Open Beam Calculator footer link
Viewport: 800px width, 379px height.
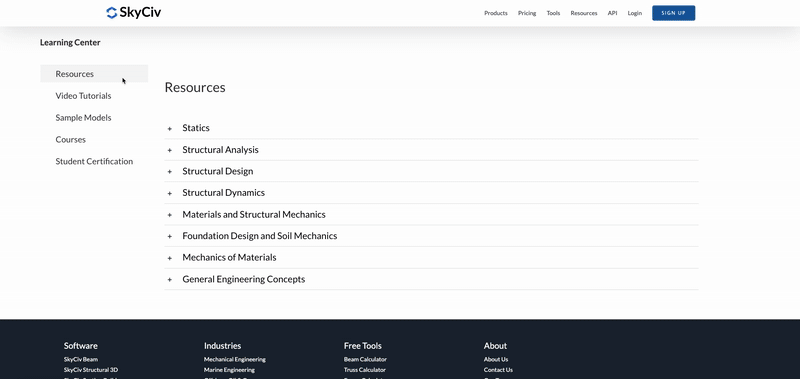(x=365, y=359)
